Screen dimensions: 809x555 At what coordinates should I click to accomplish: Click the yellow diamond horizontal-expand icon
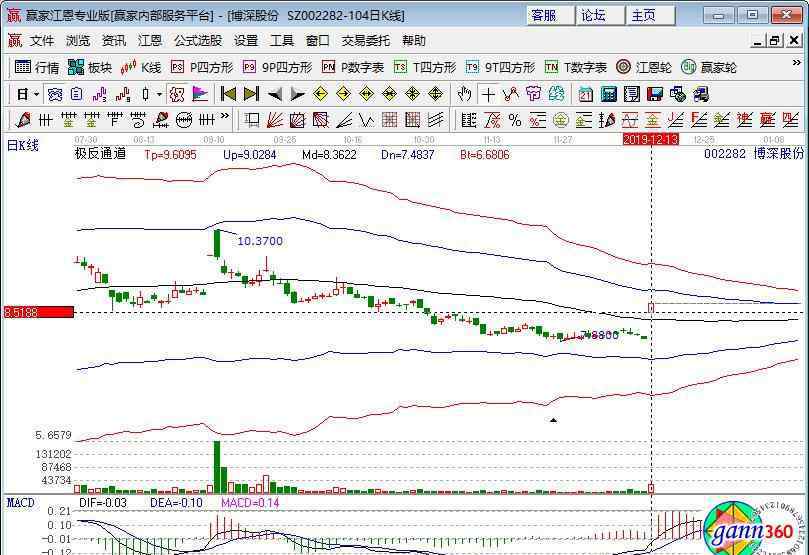(x=367, y=94)
